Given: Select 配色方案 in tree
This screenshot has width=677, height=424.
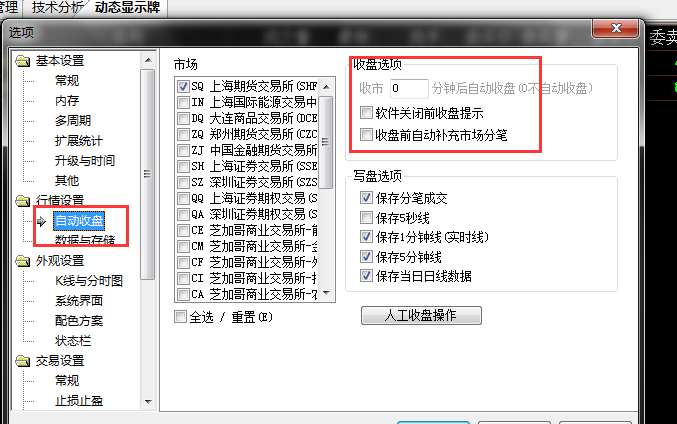Looking at the screenshot, I should pos(79,321).
